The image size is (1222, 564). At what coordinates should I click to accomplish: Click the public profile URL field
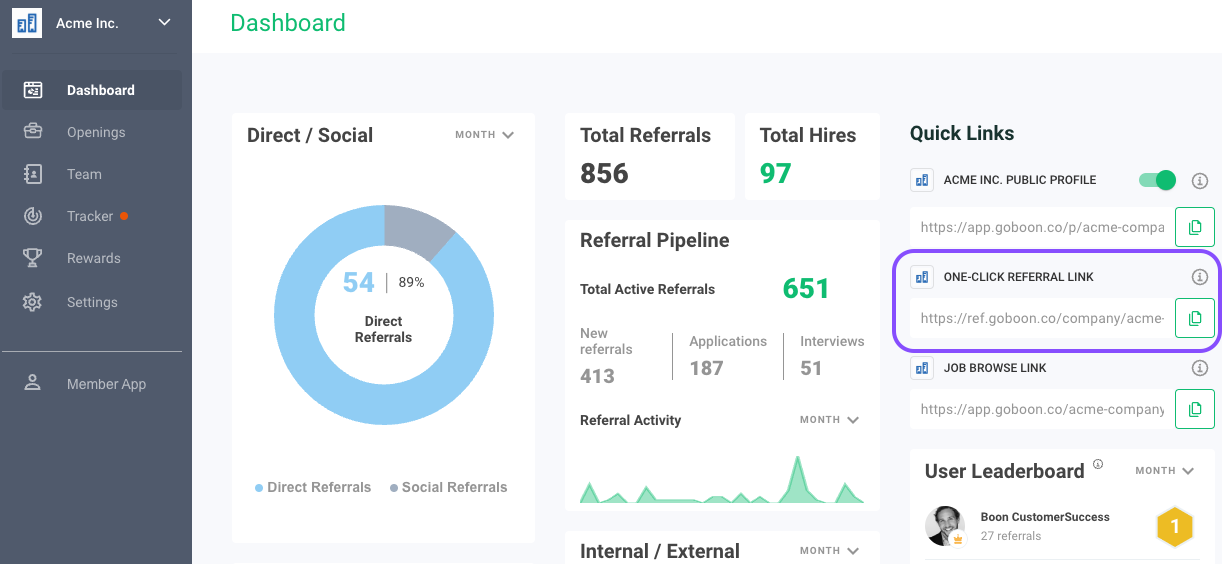tap(1041, 227)
